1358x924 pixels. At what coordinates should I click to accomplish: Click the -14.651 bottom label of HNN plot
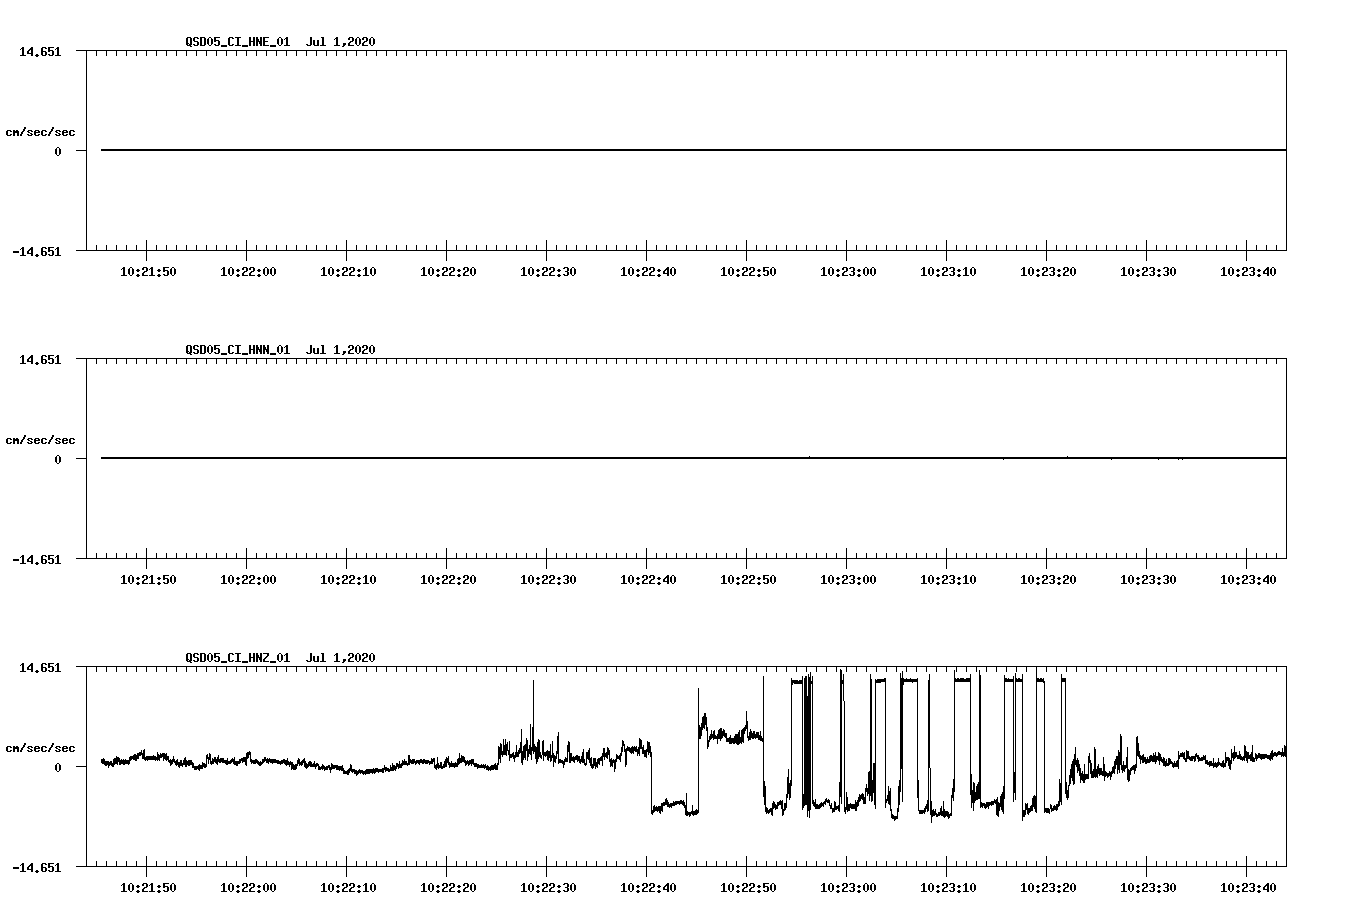click(37, 559)
